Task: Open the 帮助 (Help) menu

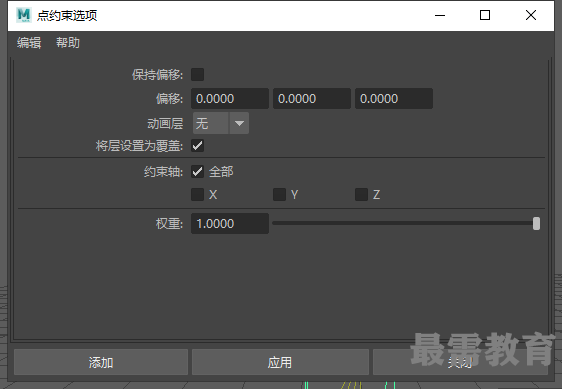Action: pyautogui.click(x=68, y=43)
